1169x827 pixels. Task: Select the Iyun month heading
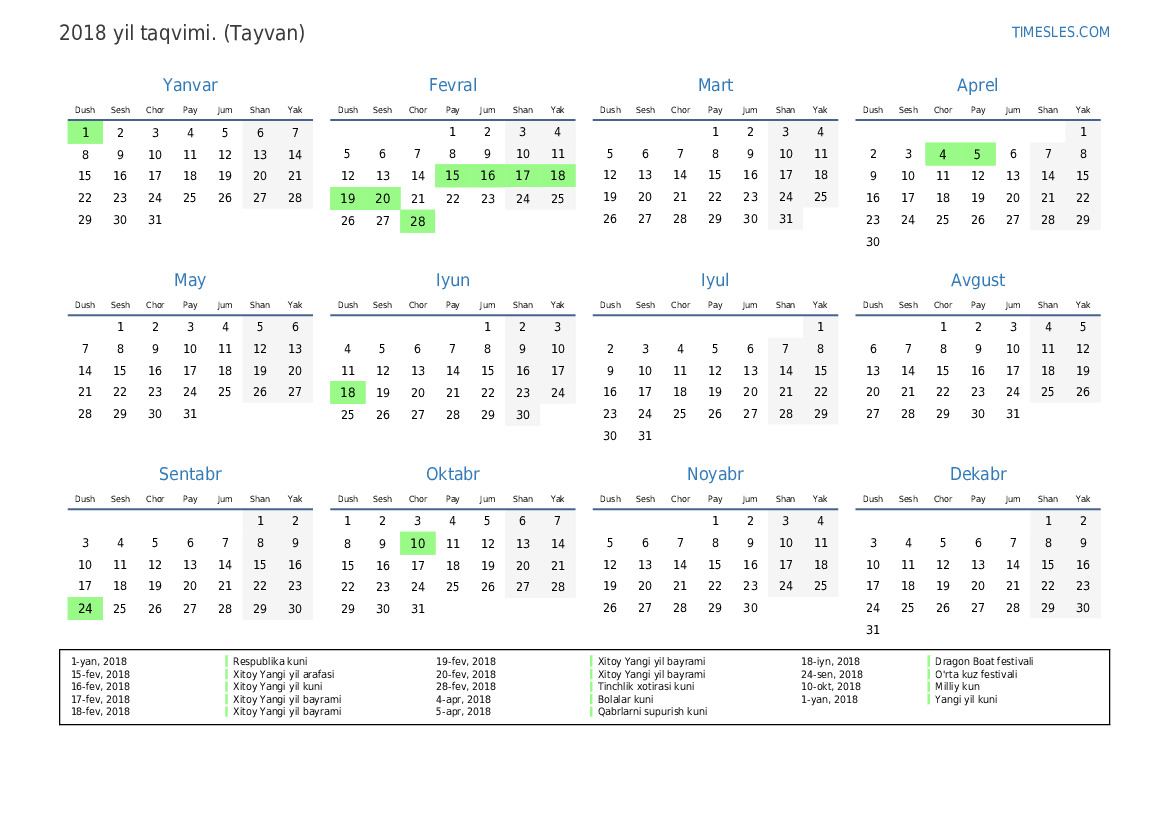453,280
